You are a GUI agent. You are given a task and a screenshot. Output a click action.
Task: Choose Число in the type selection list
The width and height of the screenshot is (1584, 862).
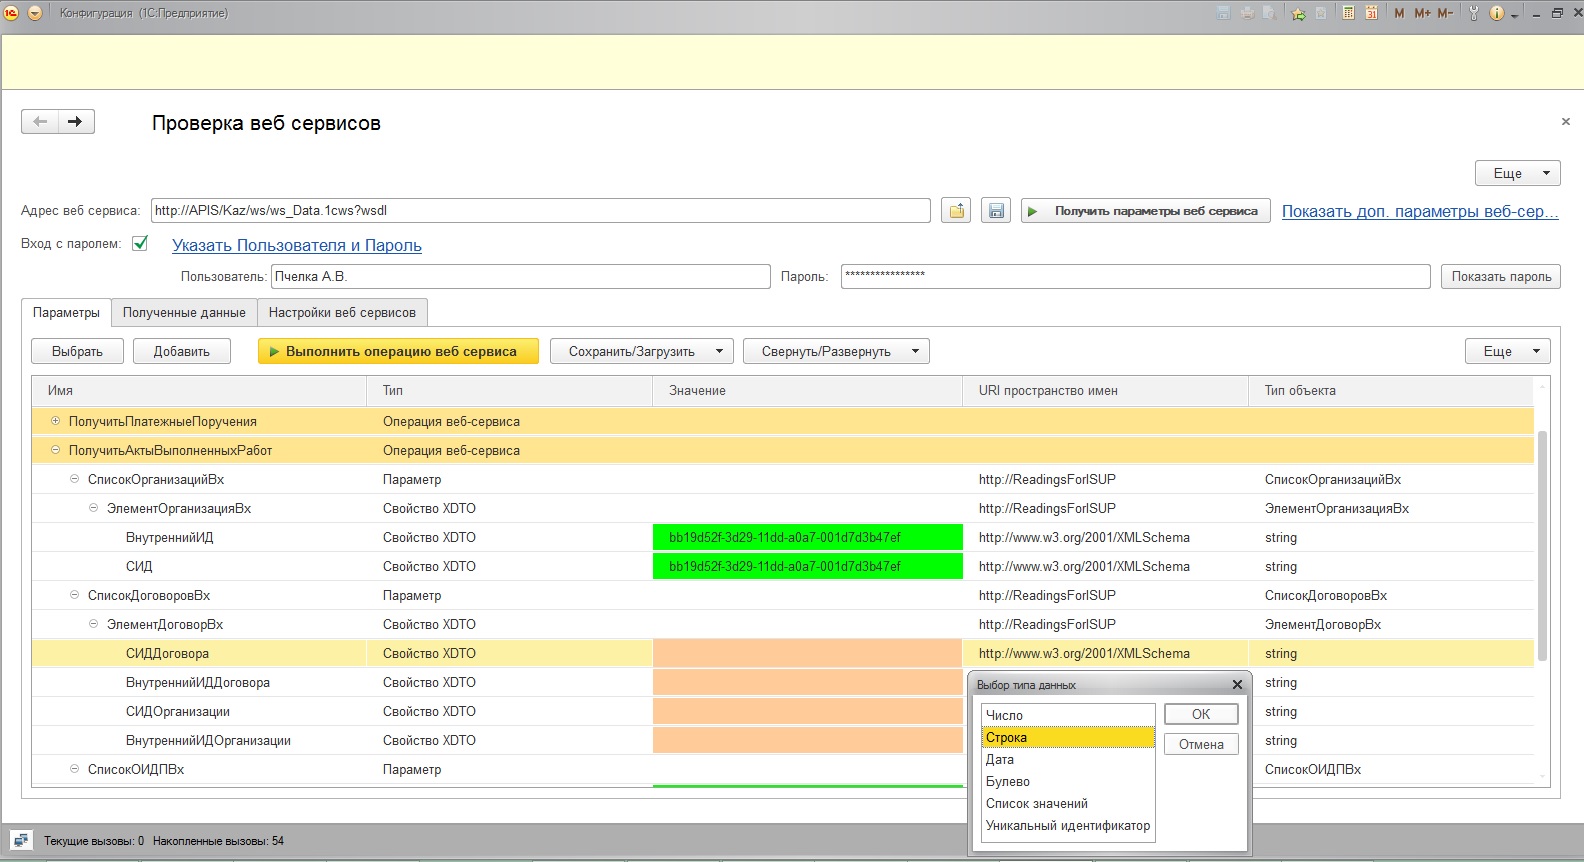[1068, 715]
